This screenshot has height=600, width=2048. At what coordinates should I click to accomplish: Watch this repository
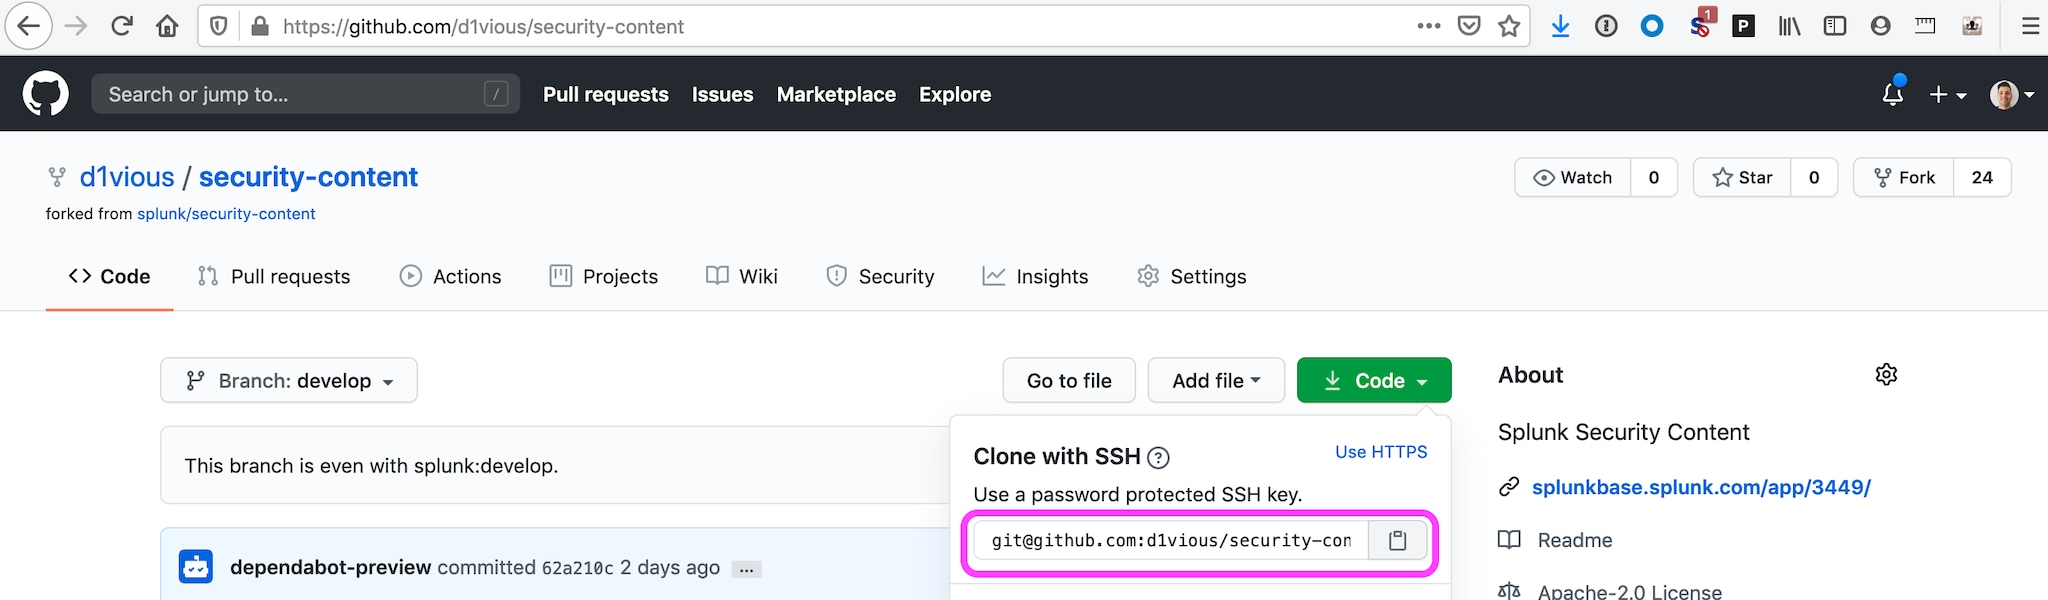click(1573, 177)
